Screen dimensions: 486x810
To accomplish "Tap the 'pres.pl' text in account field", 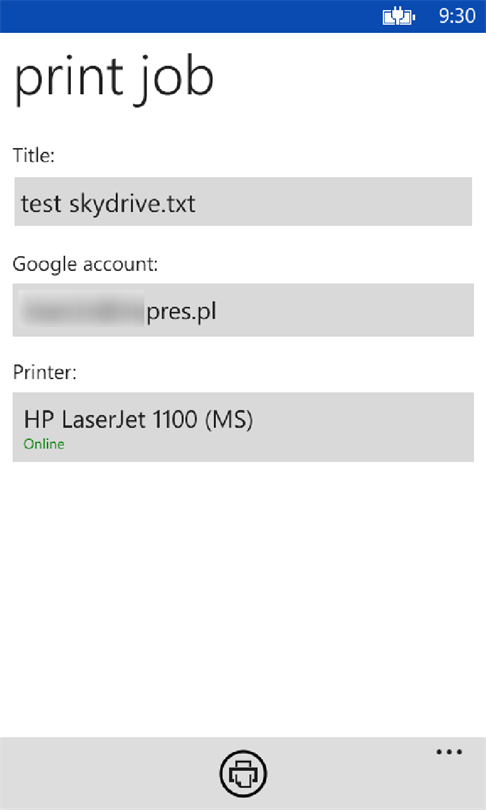I will tap(181, 311).
